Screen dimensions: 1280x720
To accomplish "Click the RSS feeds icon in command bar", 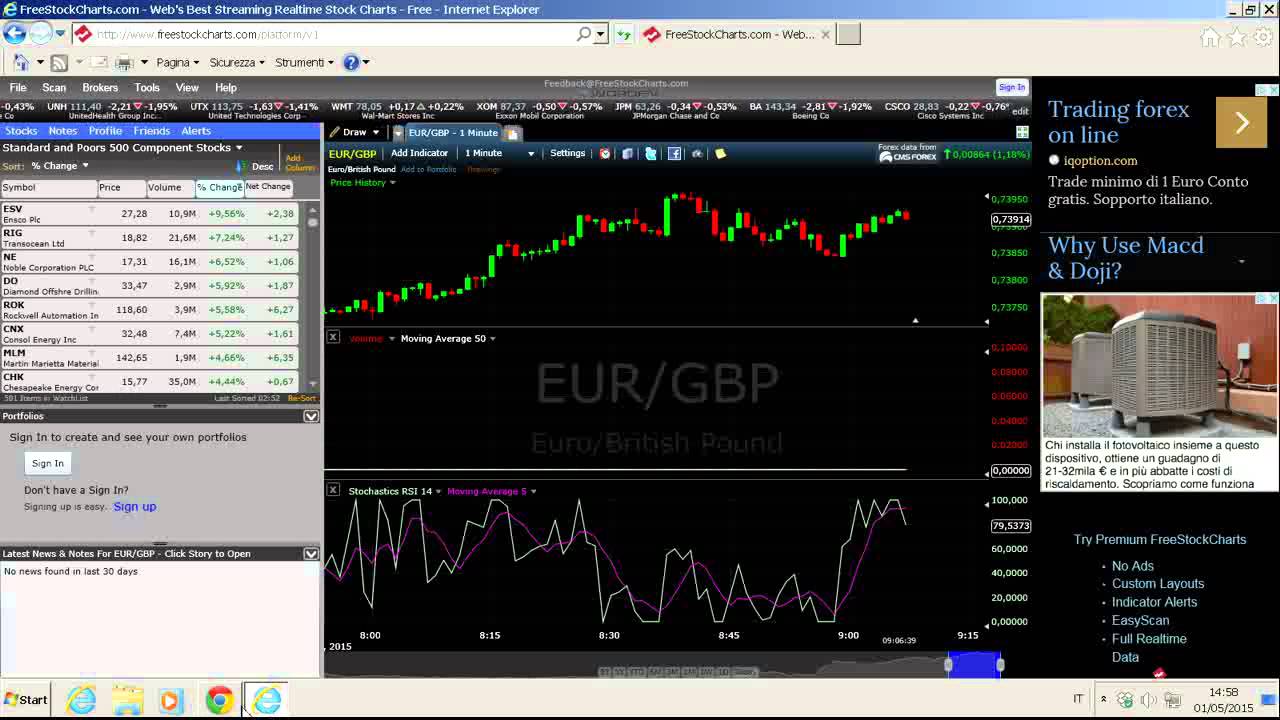I will [x=59, y=62].
